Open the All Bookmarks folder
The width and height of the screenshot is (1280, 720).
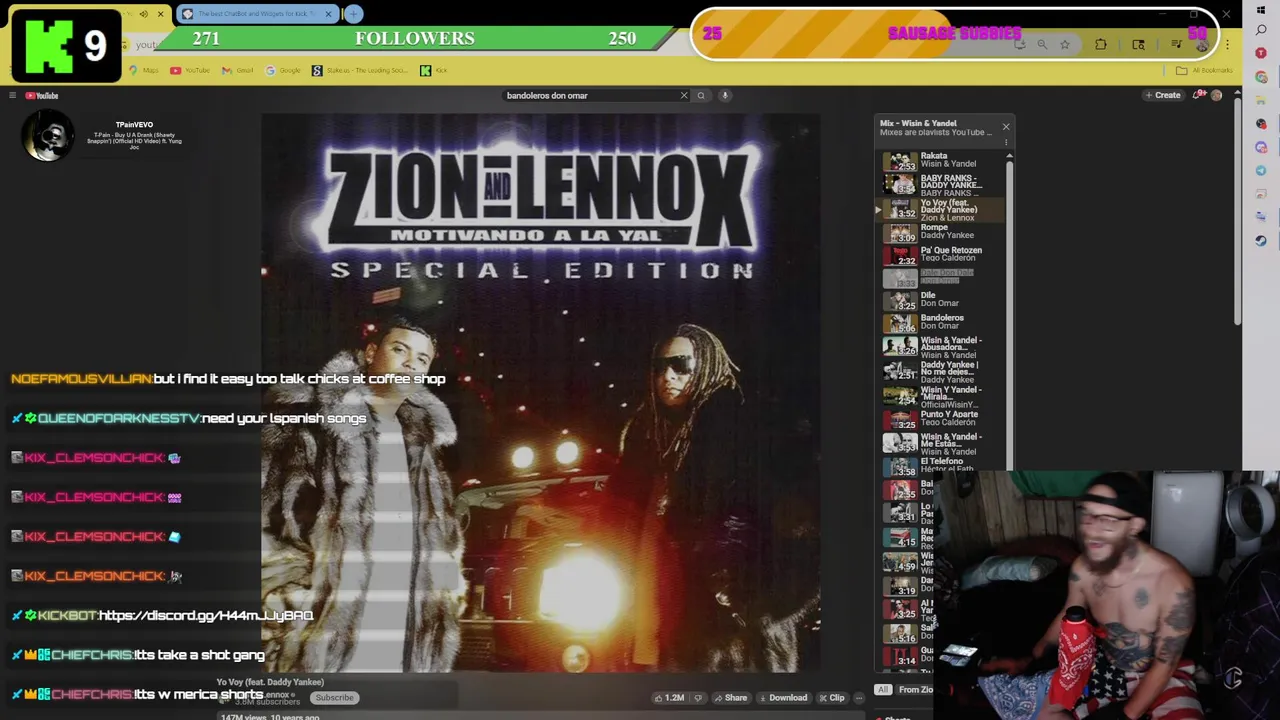pos(1205,70)
